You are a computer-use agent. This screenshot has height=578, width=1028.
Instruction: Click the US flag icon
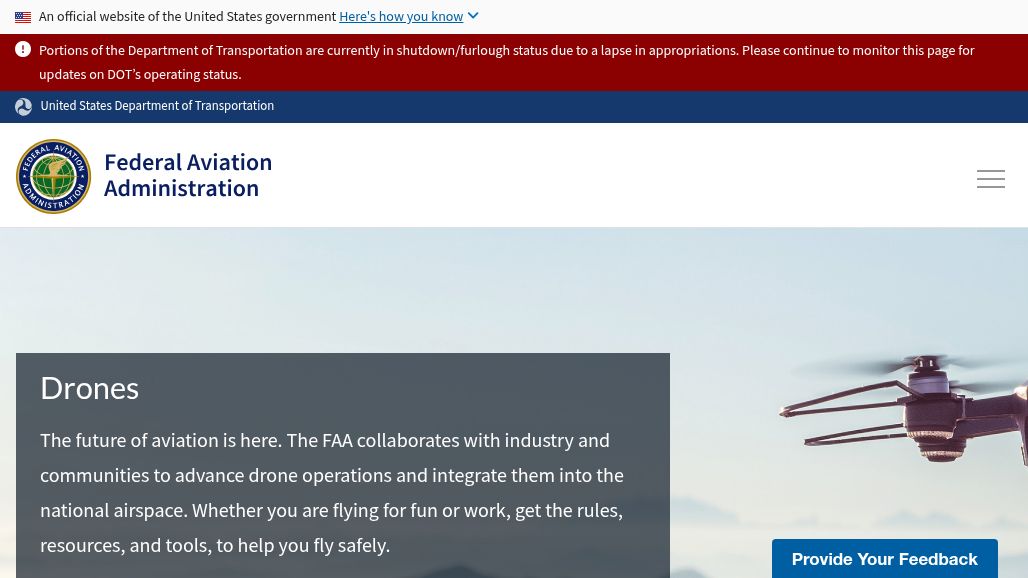click(x=23, y=17)
